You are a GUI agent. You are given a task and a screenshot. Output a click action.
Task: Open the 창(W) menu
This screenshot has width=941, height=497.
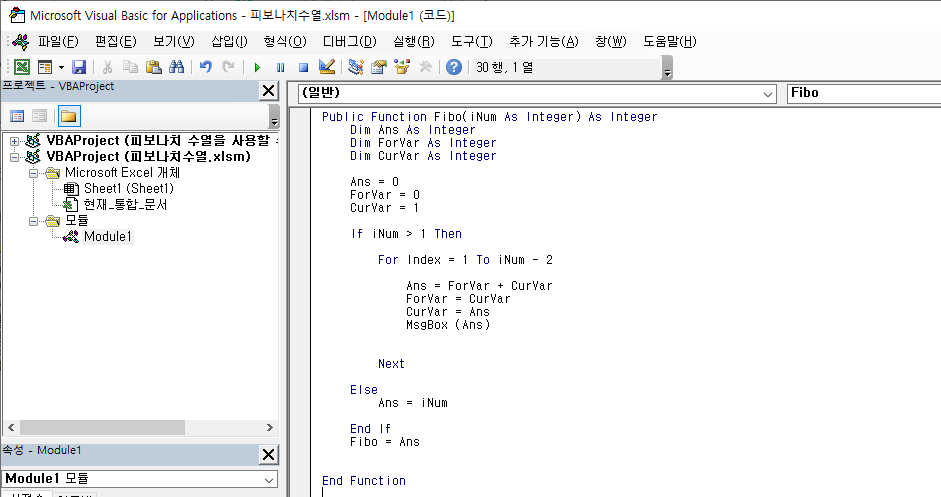click(610, 41)
